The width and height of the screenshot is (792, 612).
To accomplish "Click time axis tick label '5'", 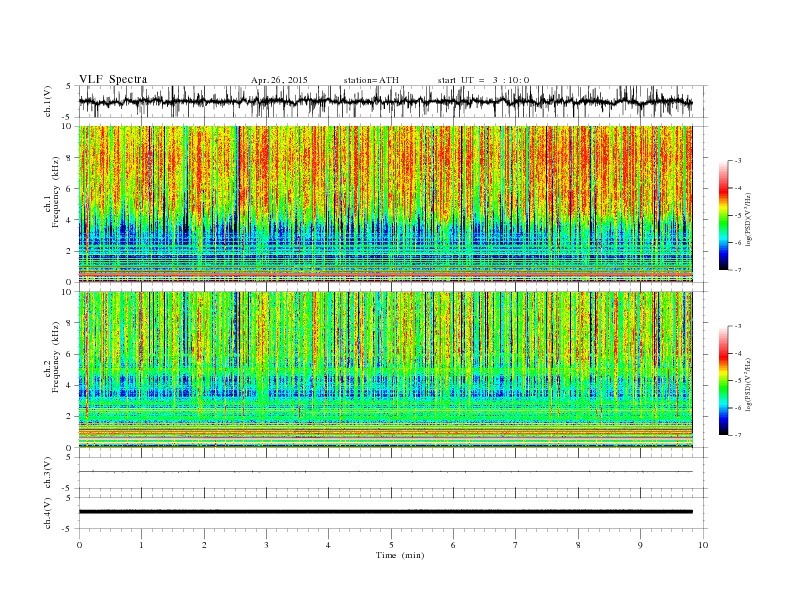I will tap(391, 545).
